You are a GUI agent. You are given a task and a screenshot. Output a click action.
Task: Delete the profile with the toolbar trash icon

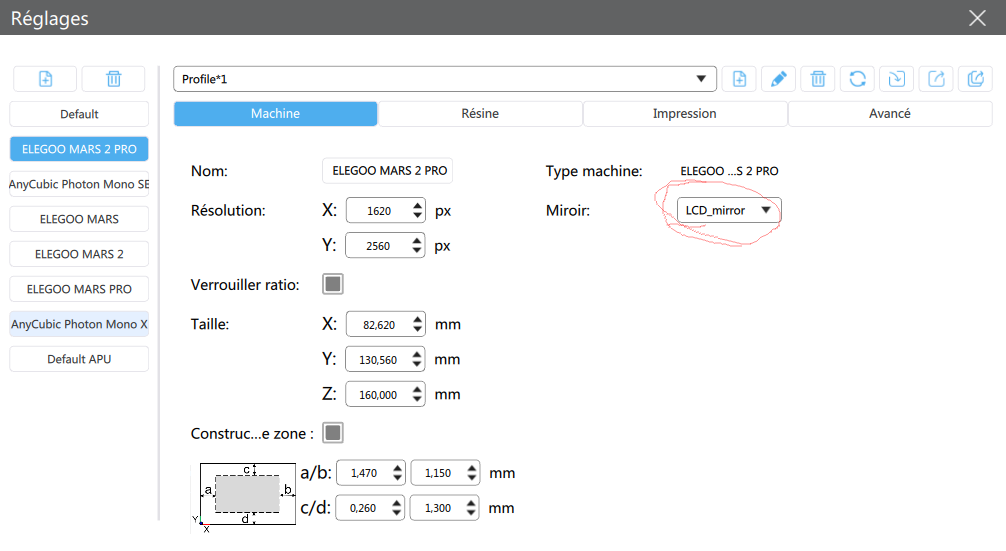point(818,79)
